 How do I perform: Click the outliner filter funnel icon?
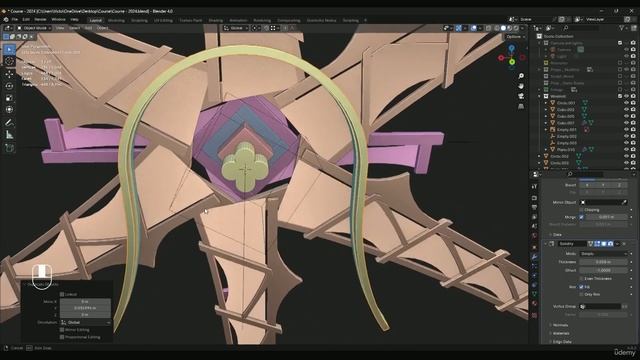click(x=622, y=28)
